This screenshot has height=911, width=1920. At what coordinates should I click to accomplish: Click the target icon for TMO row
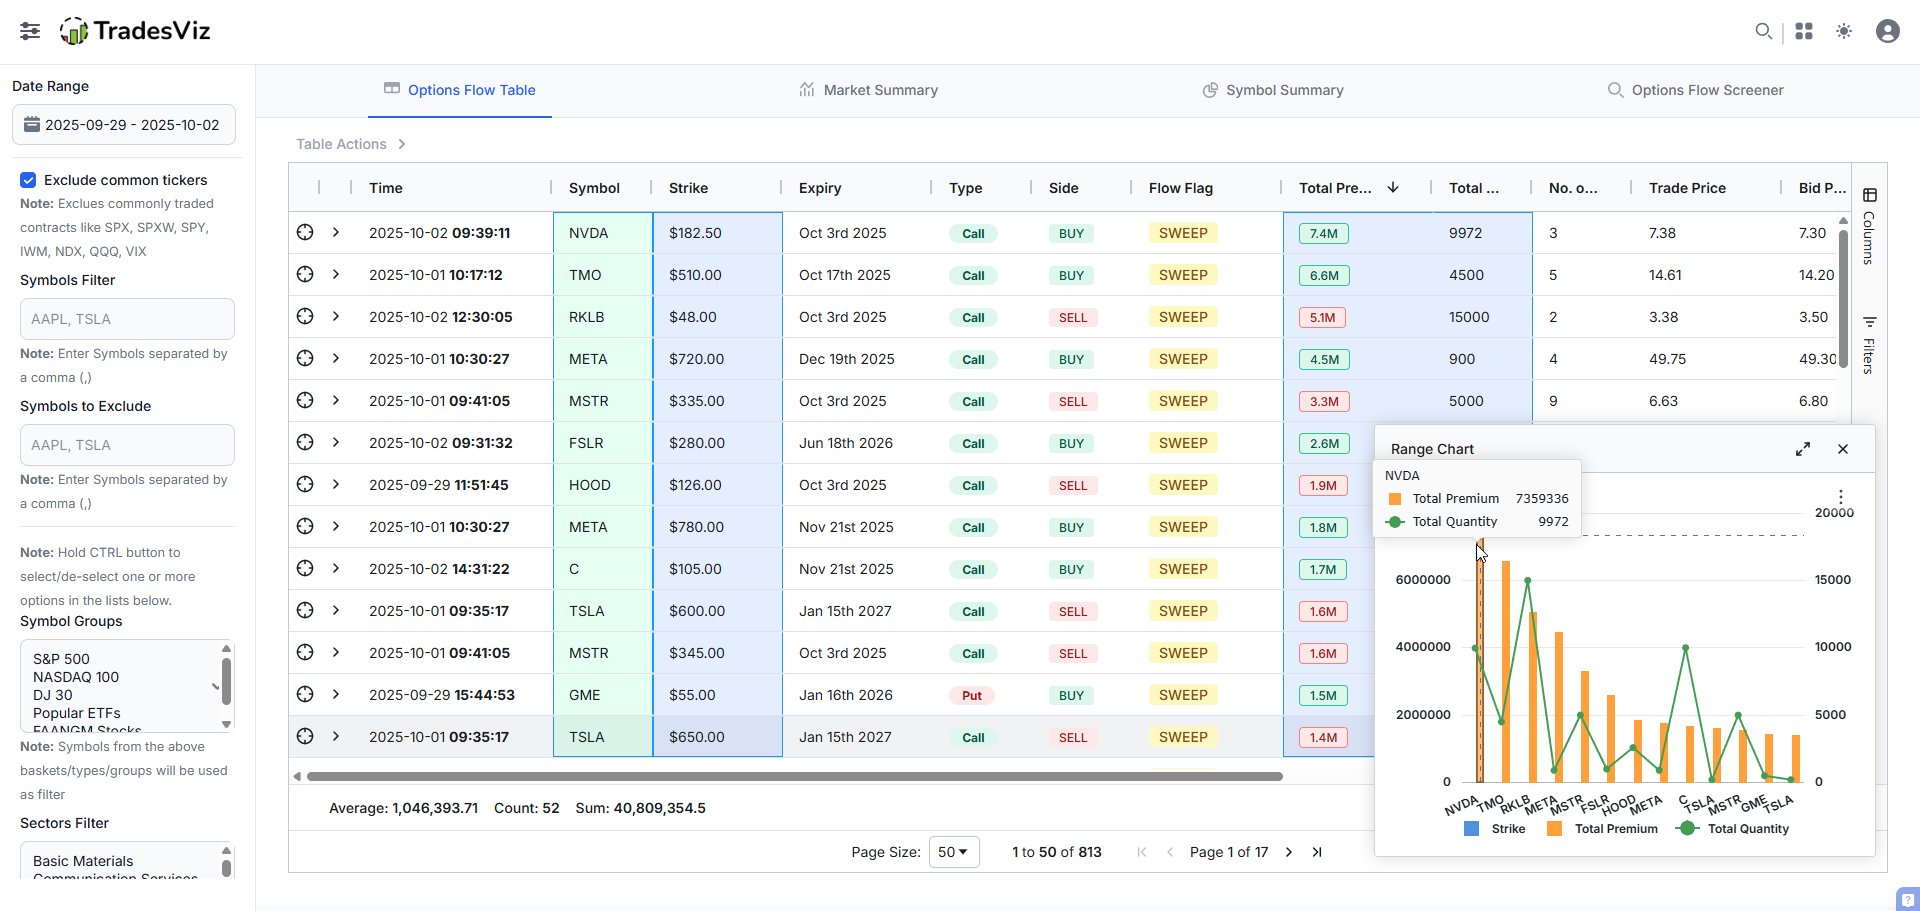(305, 274)
